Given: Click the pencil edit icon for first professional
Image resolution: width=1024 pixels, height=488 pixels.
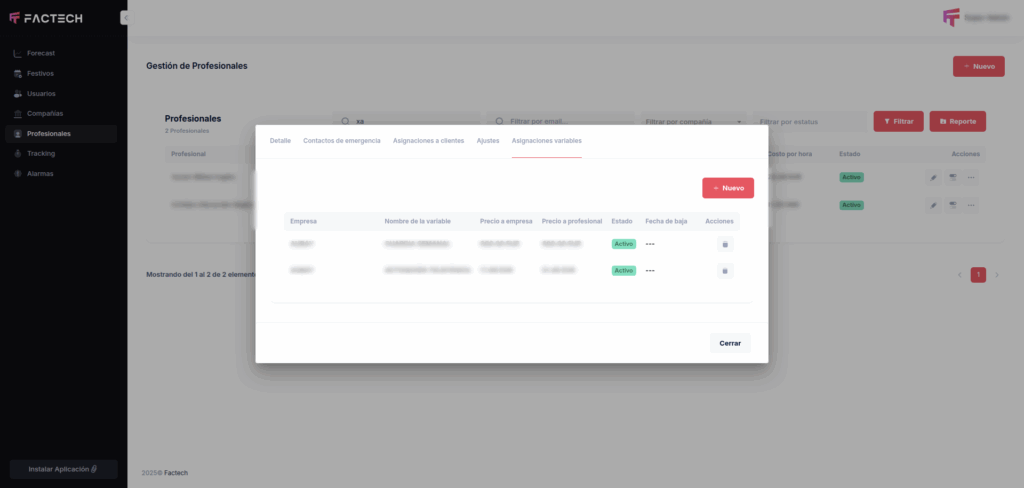Looking at the screenshot, I should click(x=933, y=177).
